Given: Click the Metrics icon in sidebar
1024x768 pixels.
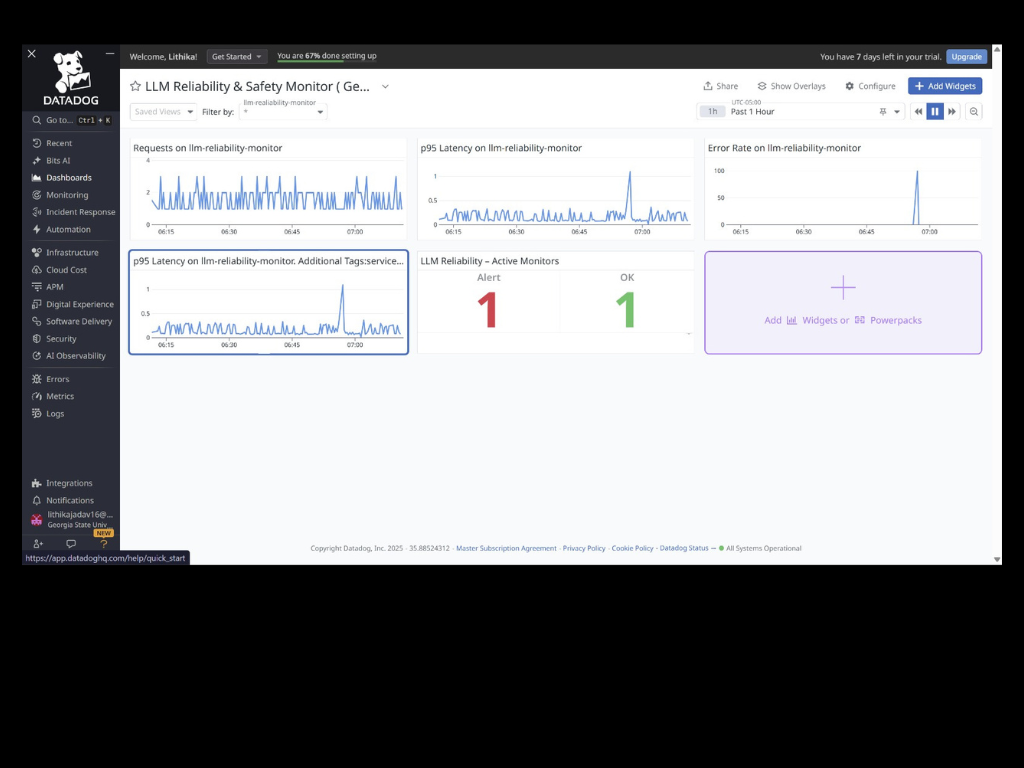Looking at the screenshot, I should pos(37,396).
